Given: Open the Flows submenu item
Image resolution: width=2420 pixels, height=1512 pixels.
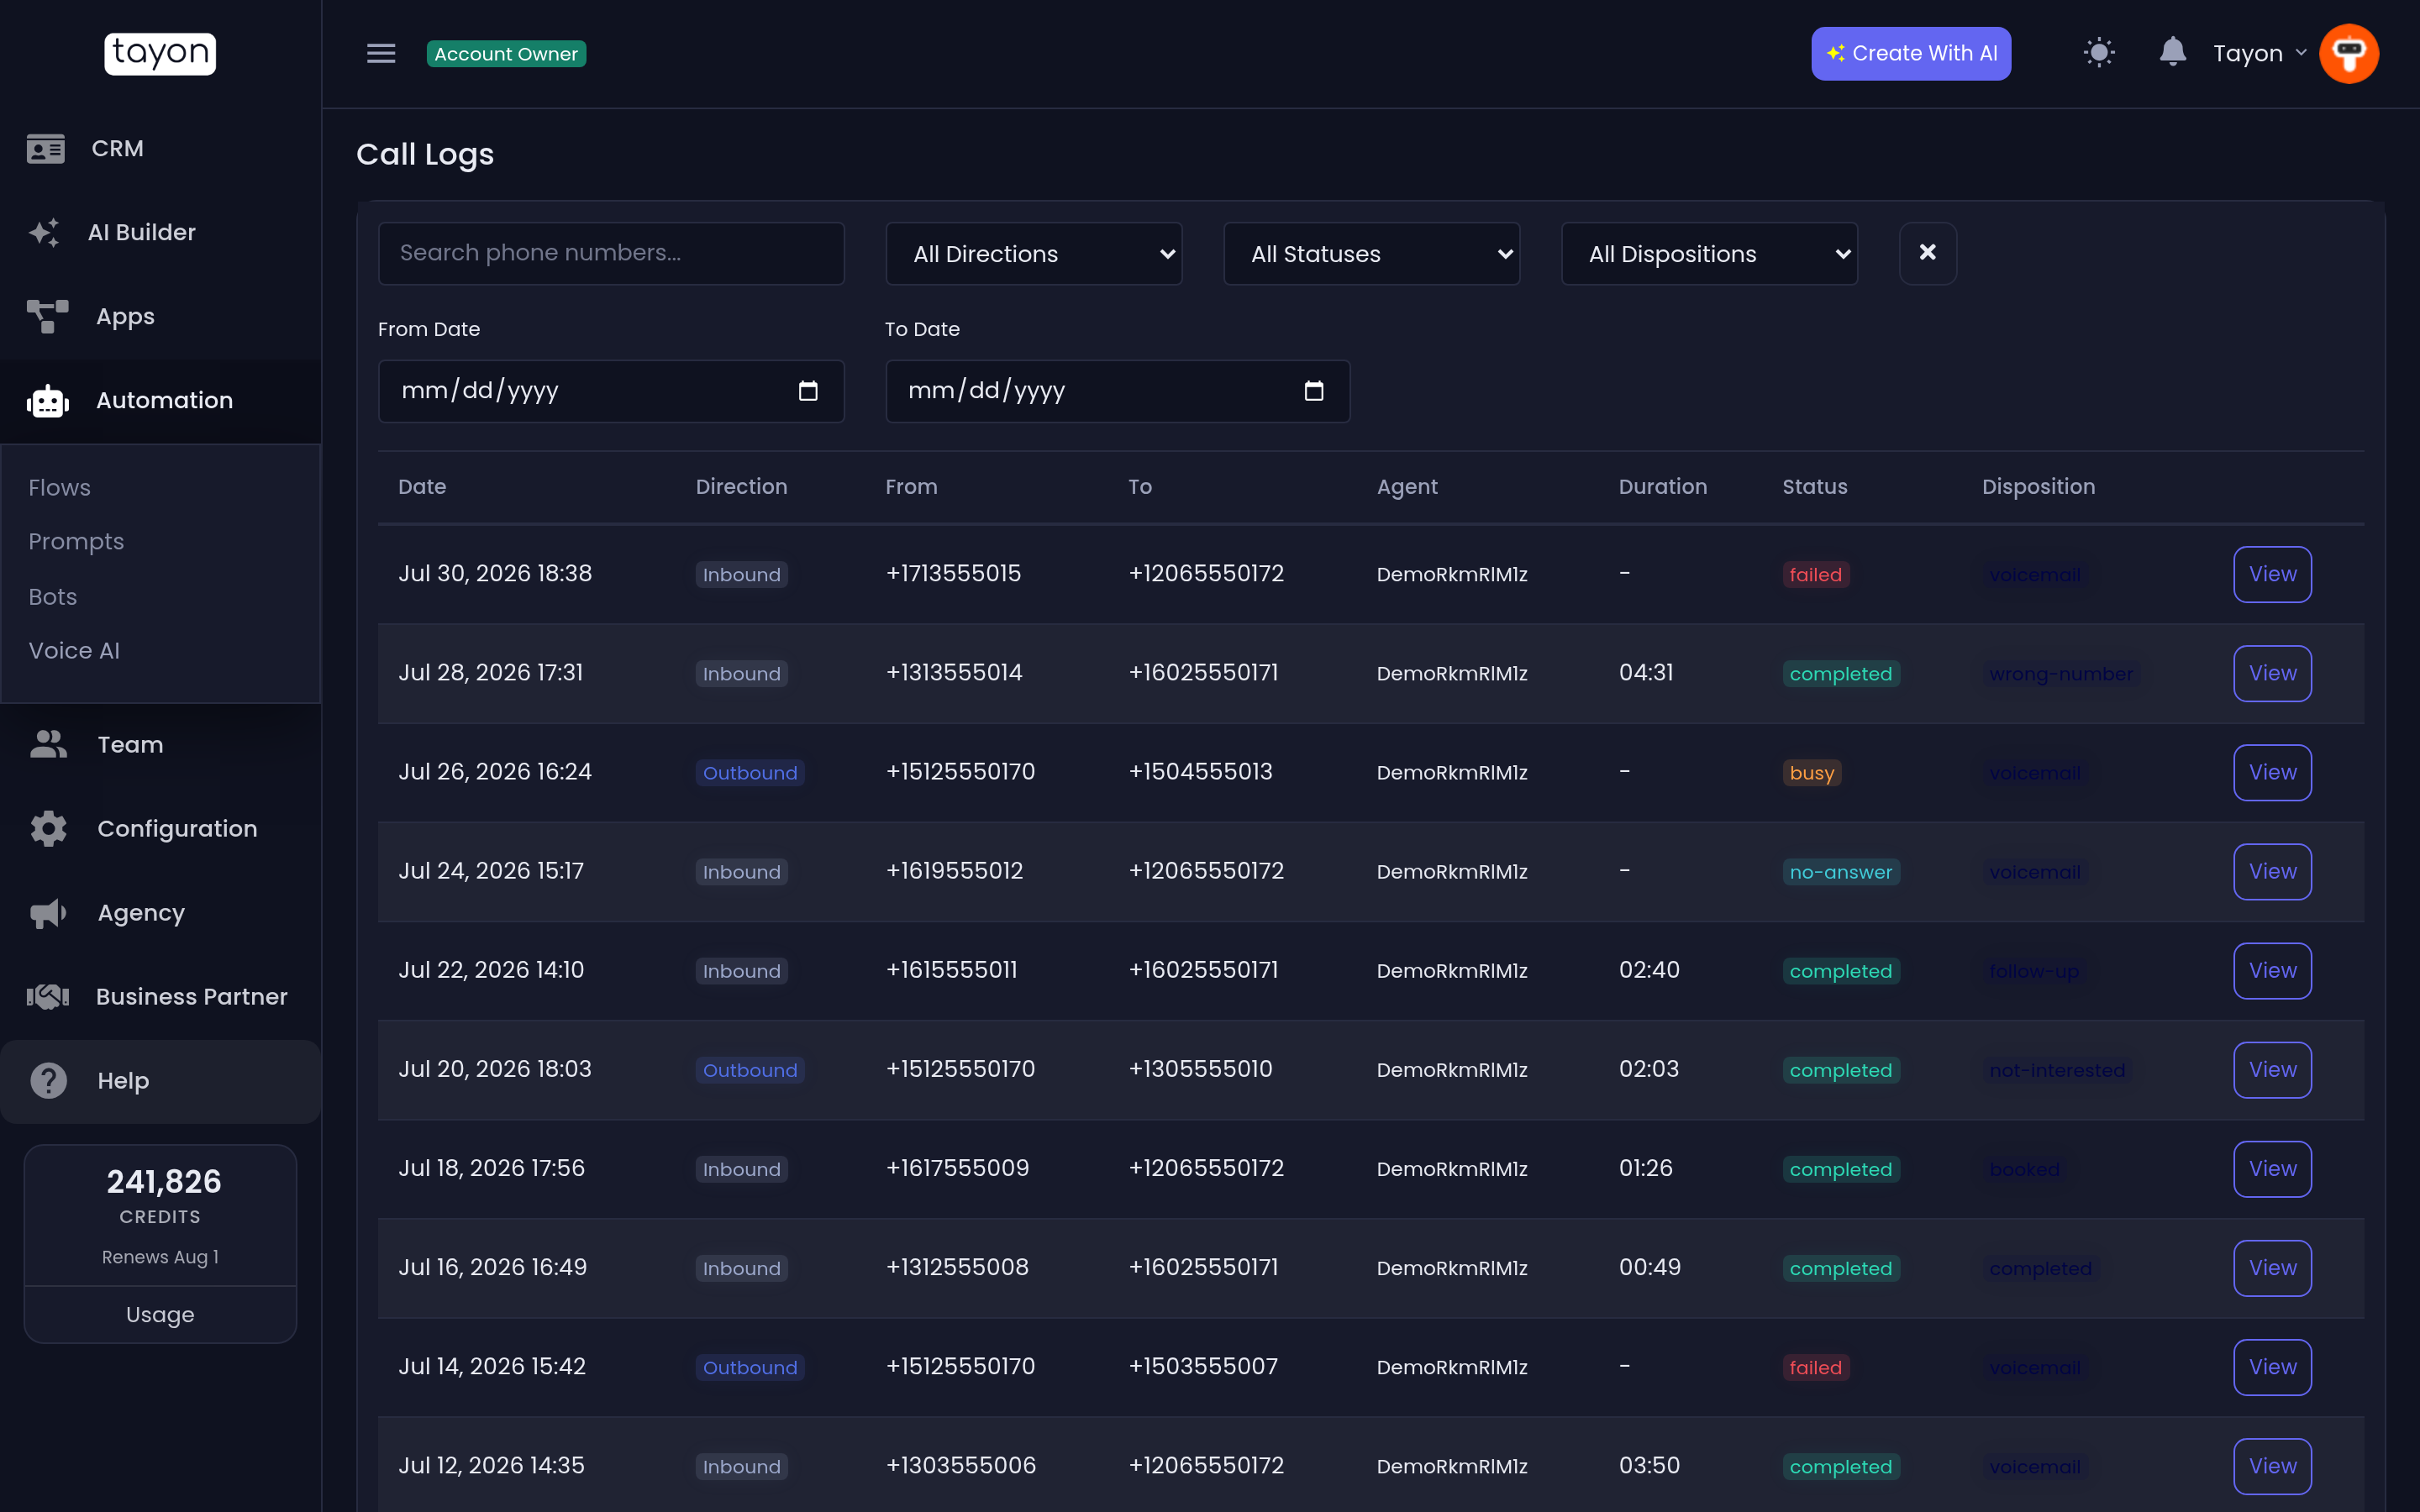Looking at the screenshot, I should coord(60,487).
